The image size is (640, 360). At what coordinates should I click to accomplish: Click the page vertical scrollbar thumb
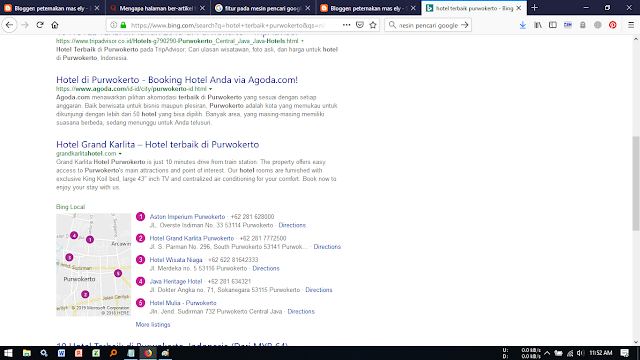(636, 183)
